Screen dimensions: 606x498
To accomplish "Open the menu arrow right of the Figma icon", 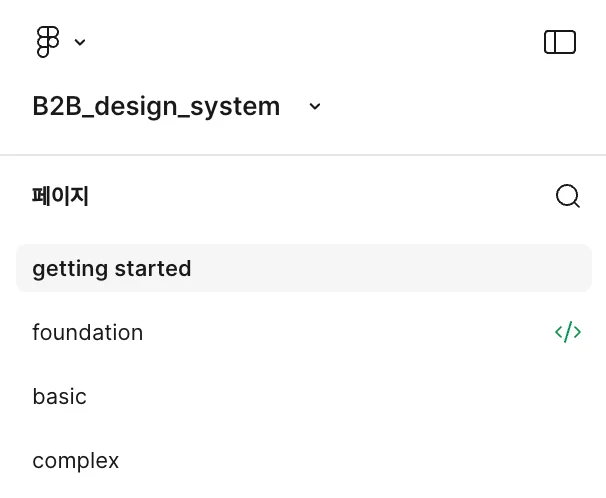I will [80, 42].
